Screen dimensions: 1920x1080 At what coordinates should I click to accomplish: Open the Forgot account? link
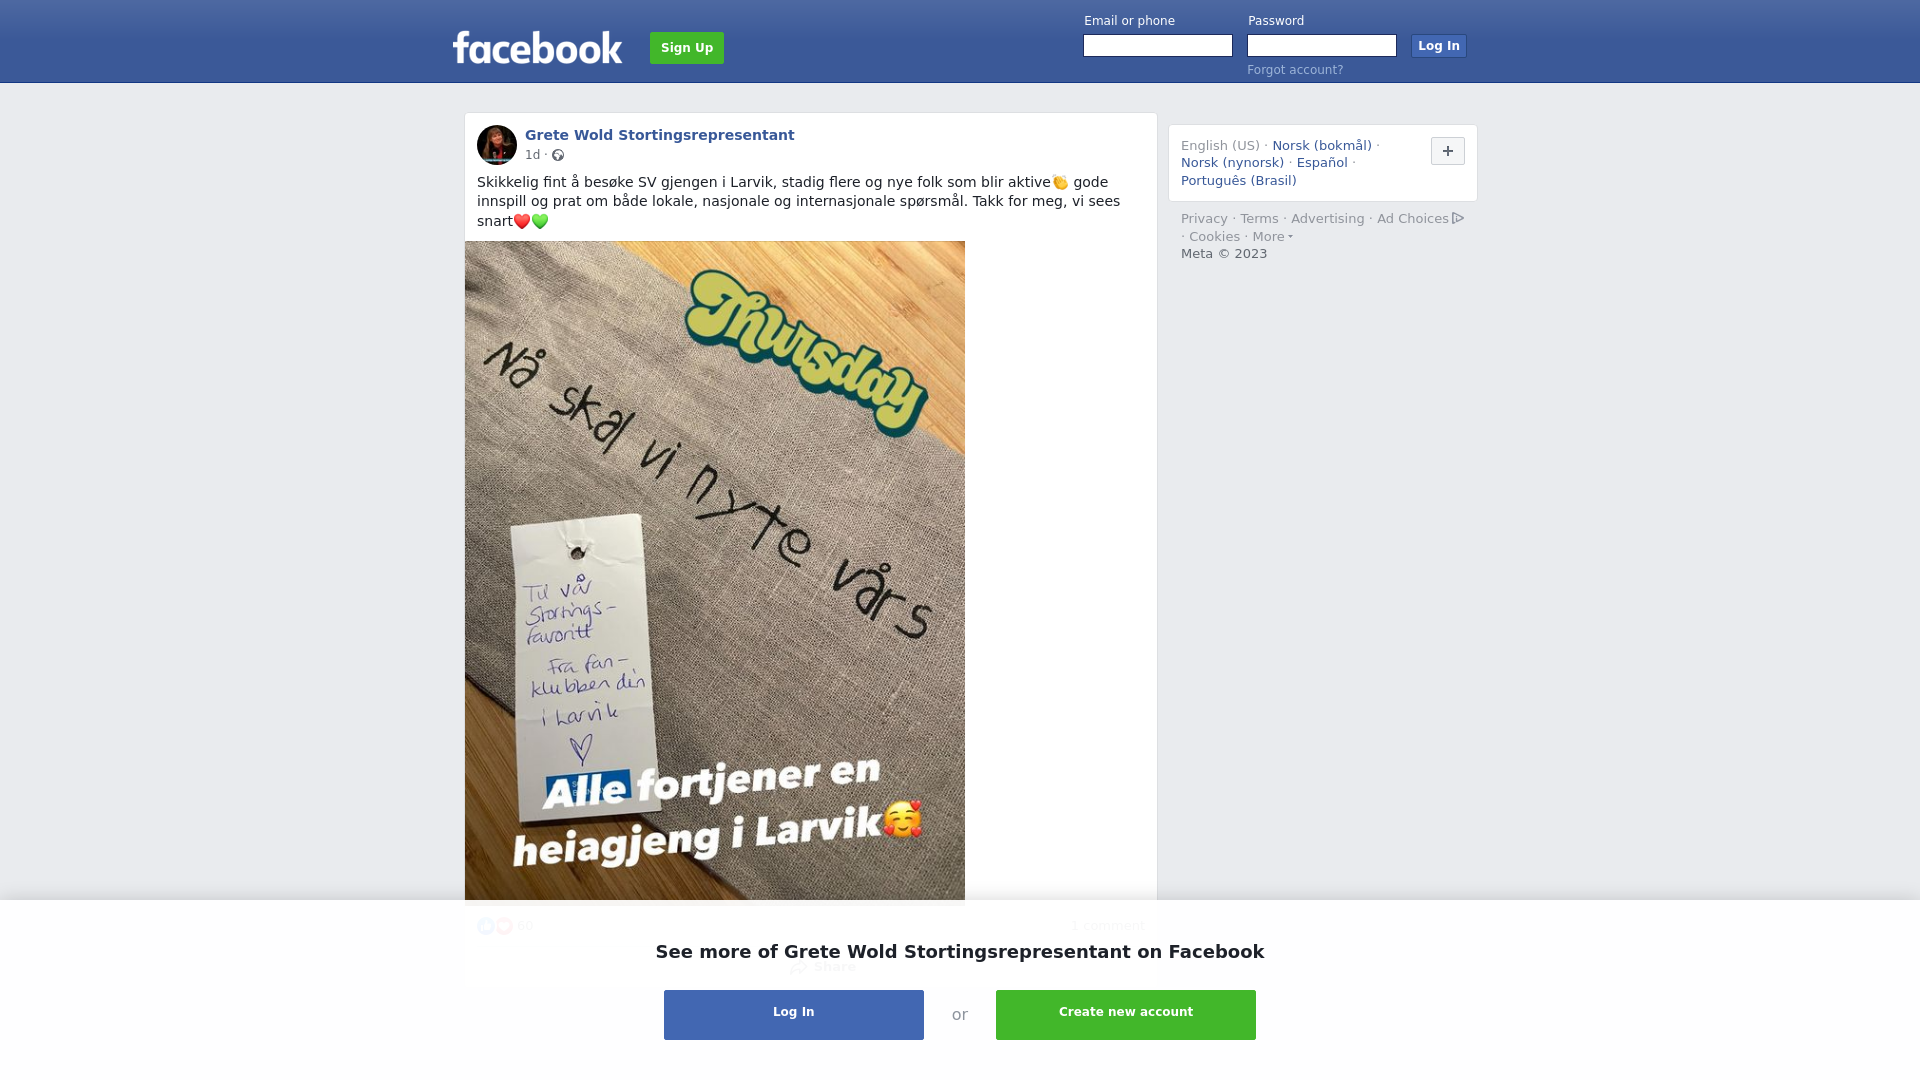tap(1295, 70)
